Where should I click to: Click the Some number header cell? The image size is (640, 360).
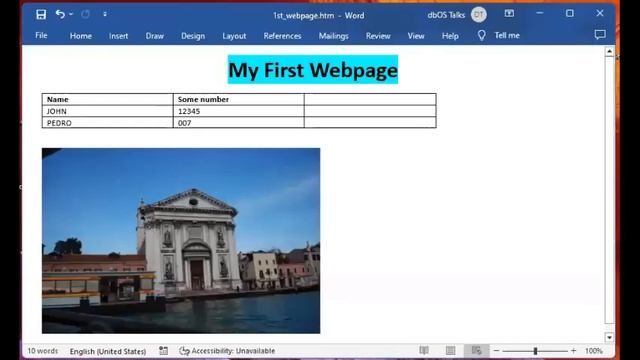[x=239, y=99]
